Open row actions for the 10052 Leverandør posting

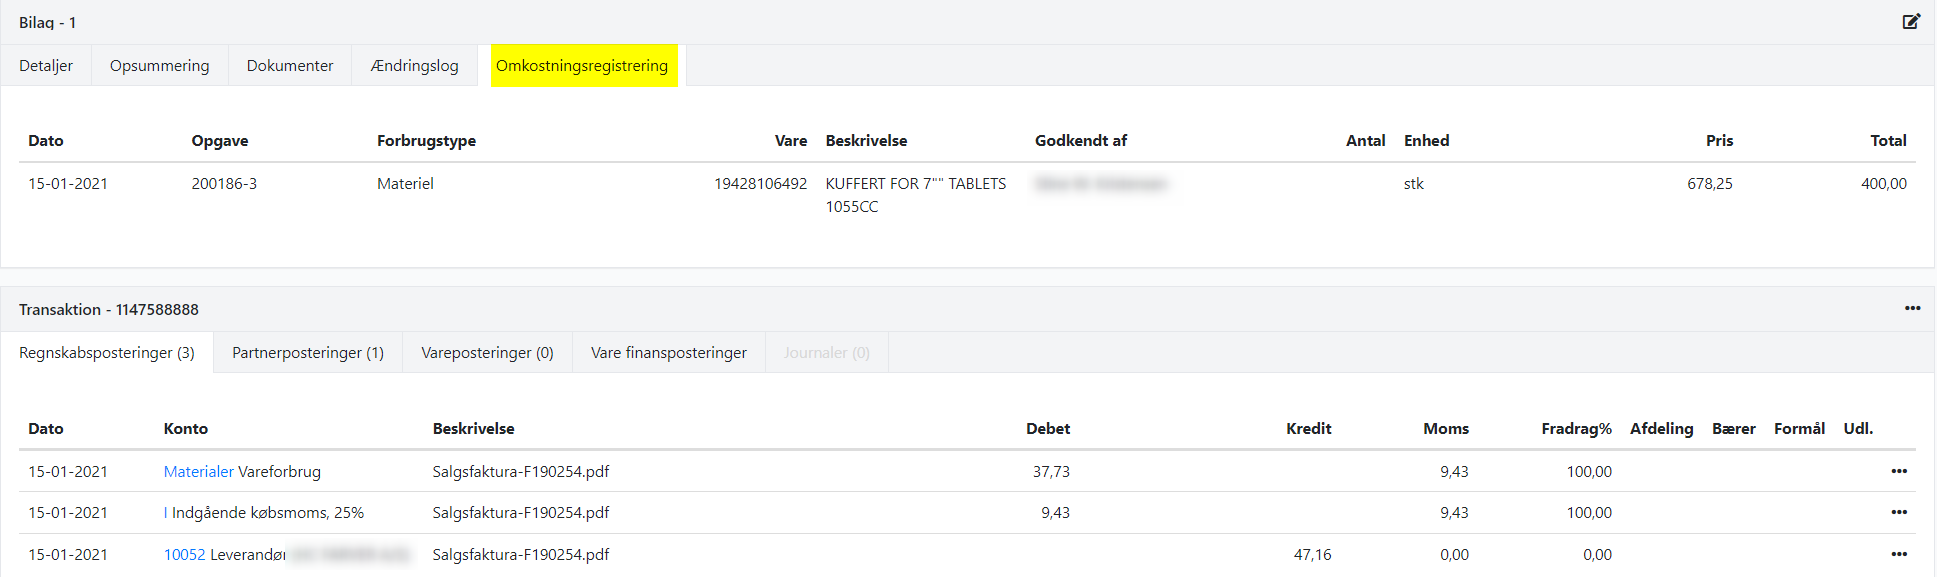[x=1898, y=554]
